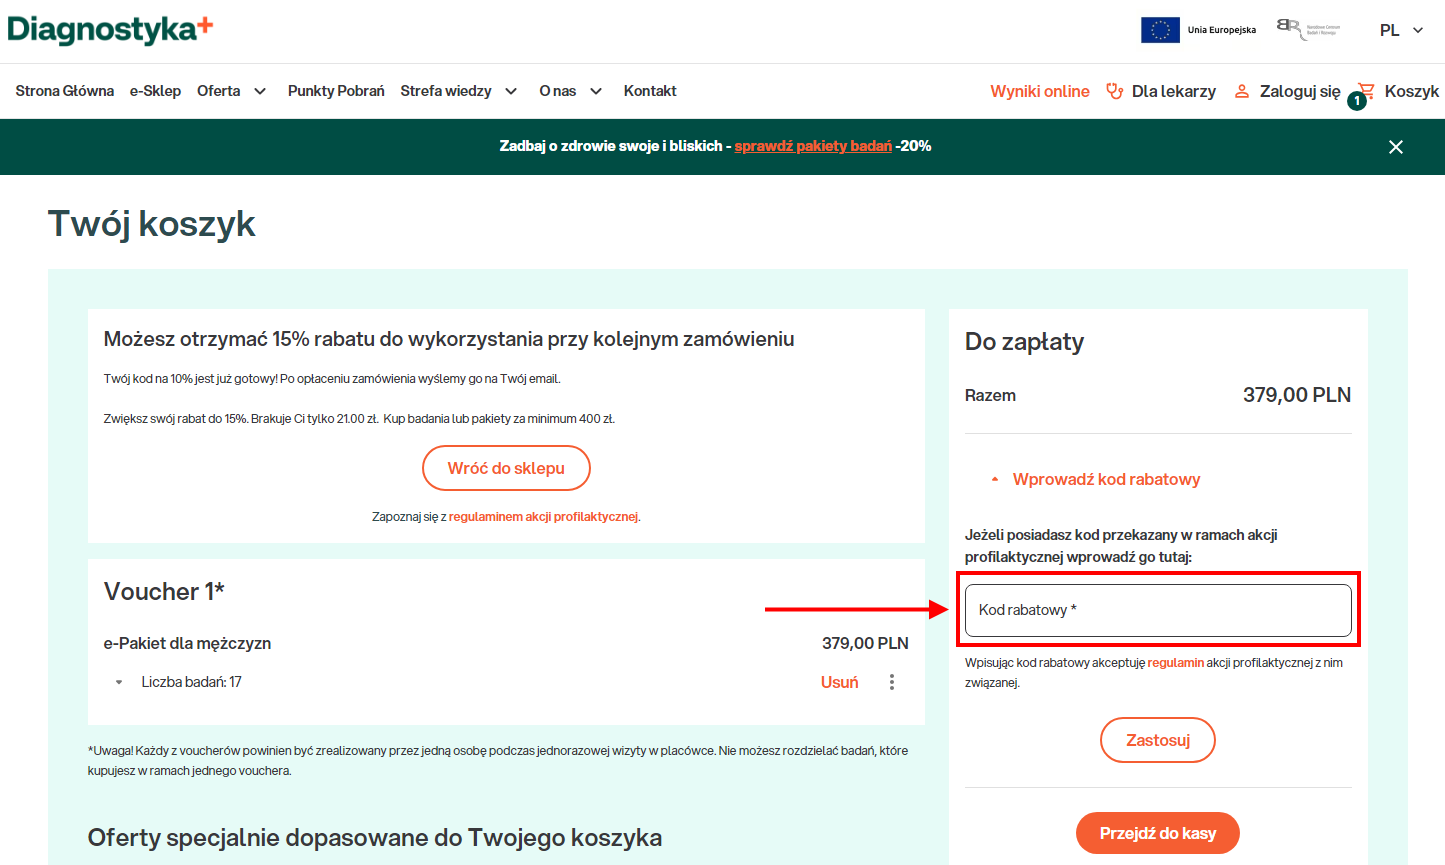Click the Koszyk label
The image size is (1445, 865).
(1411, 91)
